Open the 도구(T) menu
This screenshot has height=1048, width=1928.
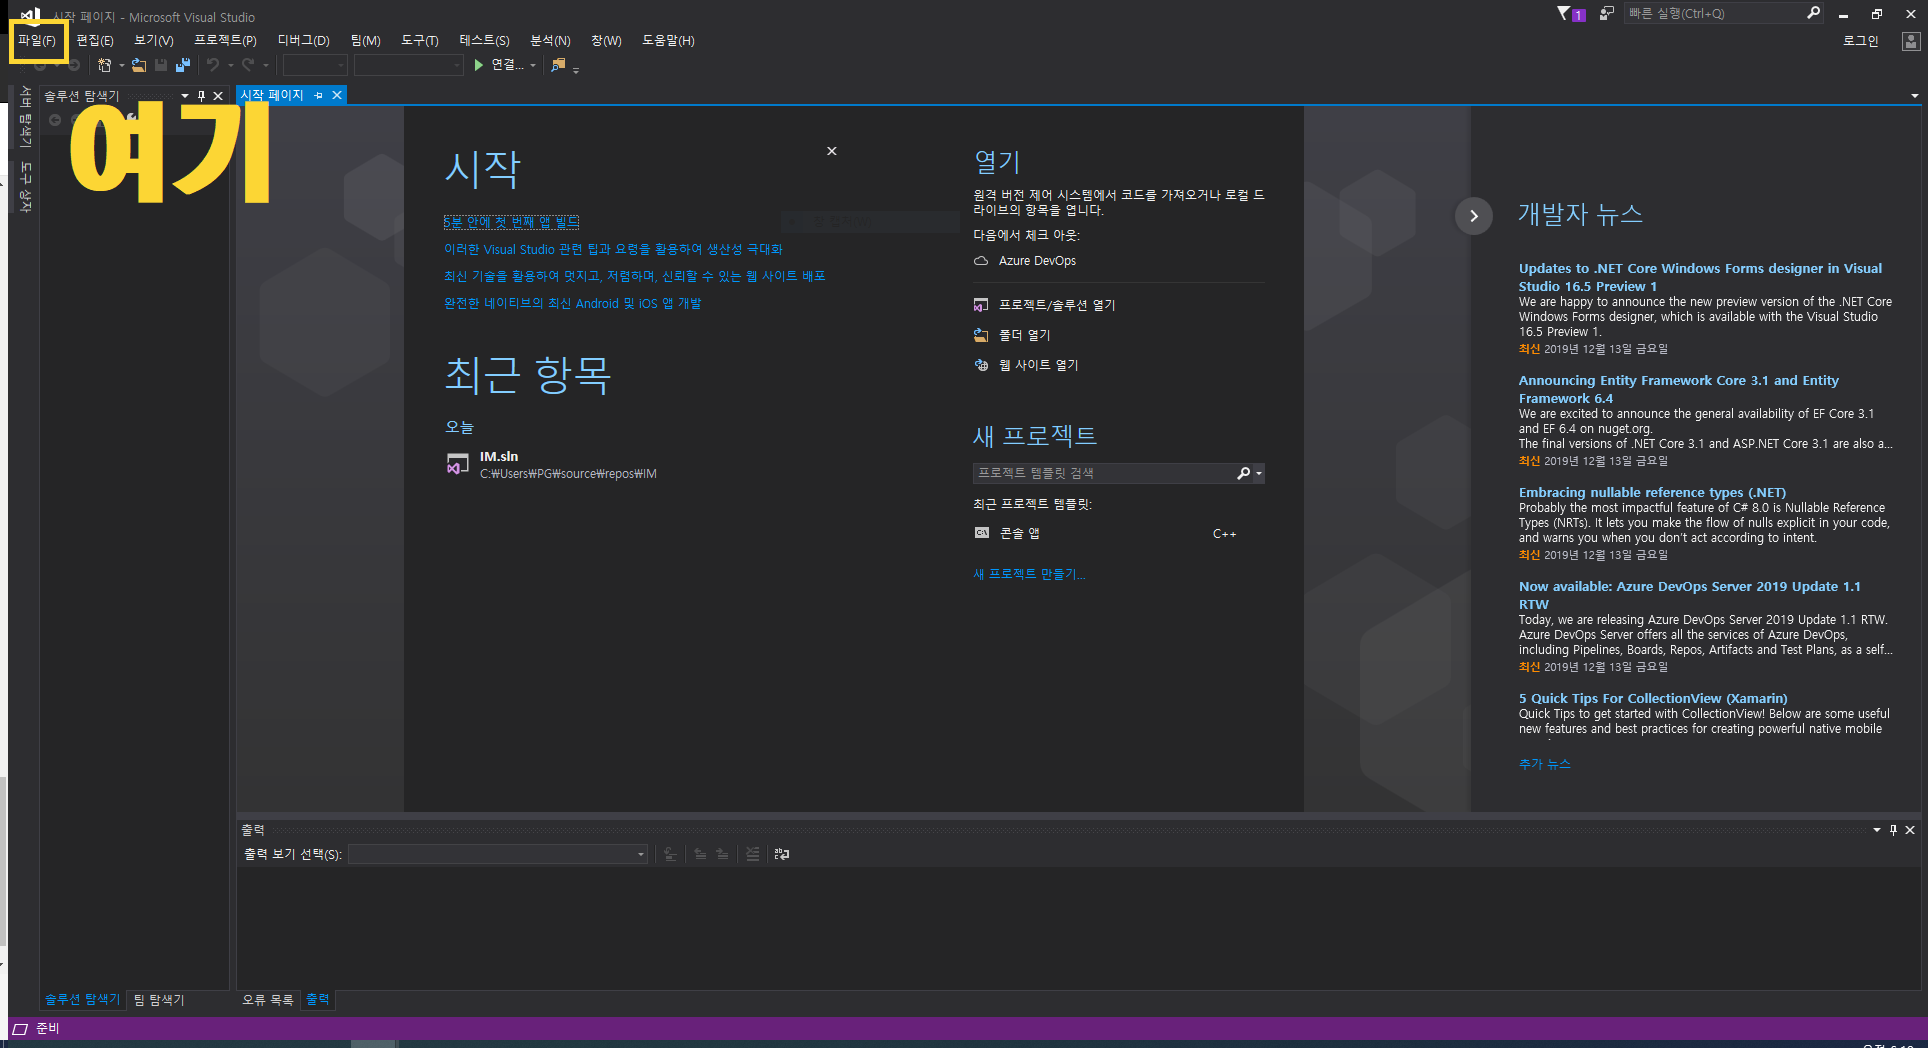[420, 41]
